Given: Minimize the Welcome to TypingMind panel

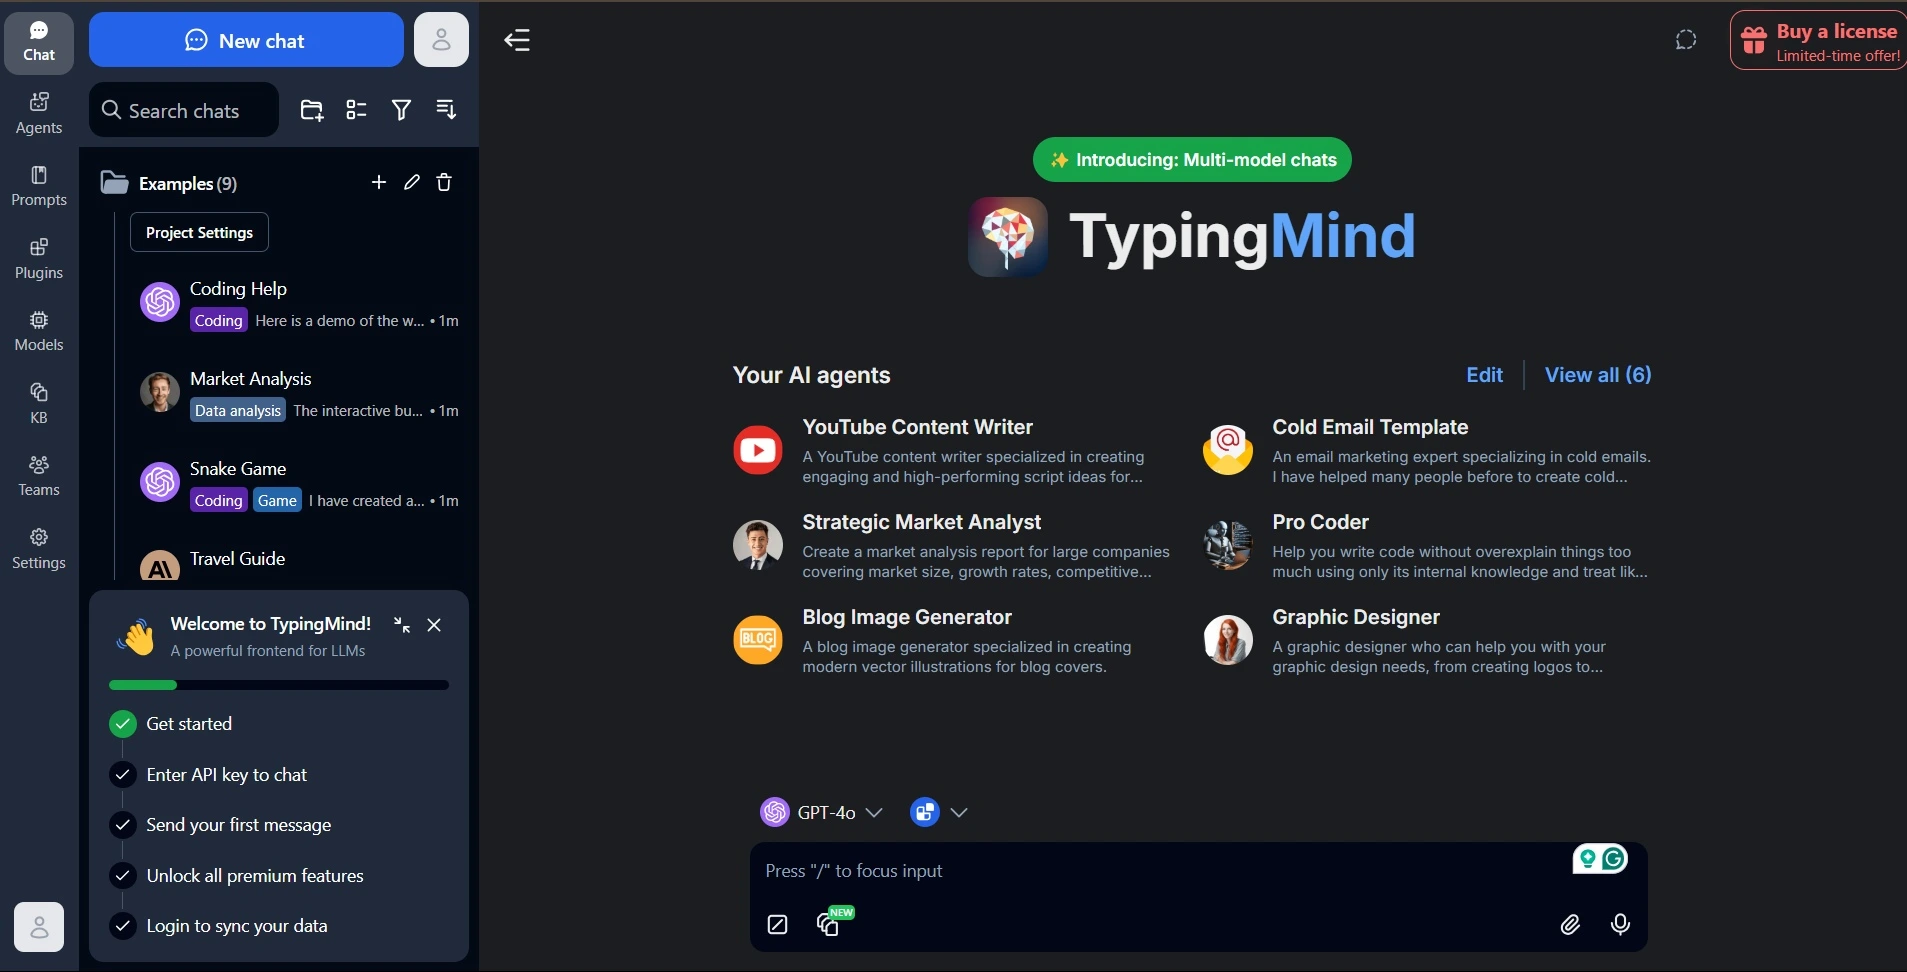Looking at the screenshot, I should click(x=402, y=625).
